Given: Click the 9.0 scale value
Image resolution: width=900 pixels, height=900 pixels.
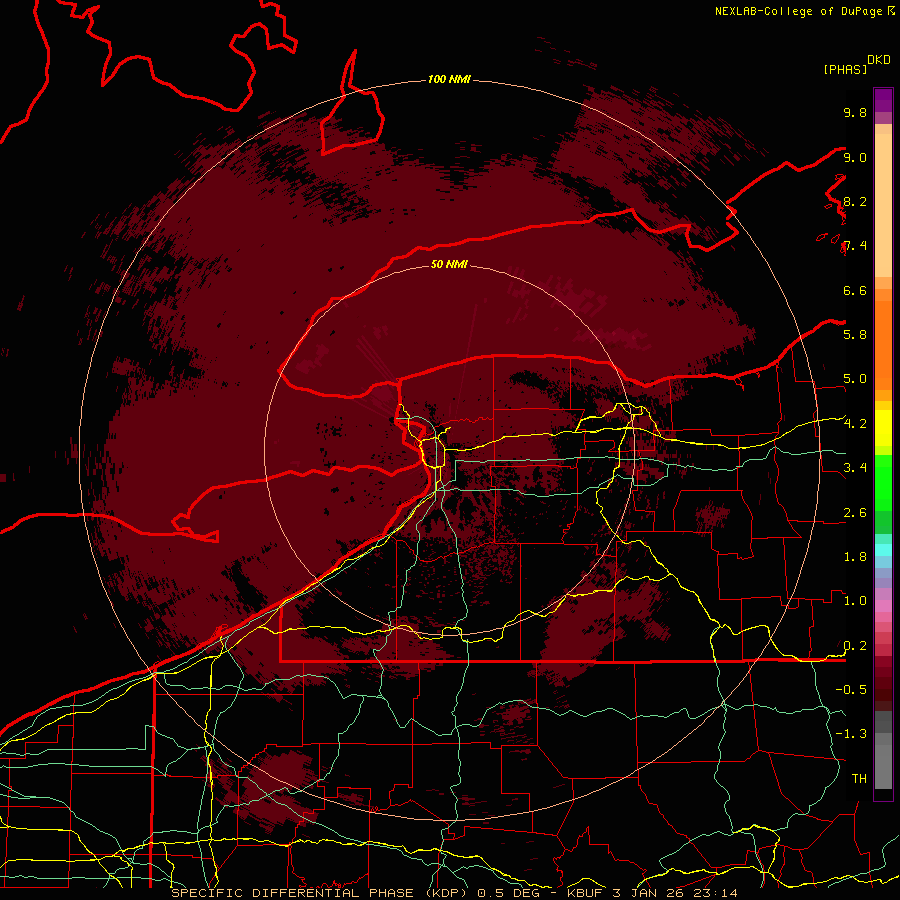Looking at the screenshot, I should pyautogui.click(x=855, y=157).
